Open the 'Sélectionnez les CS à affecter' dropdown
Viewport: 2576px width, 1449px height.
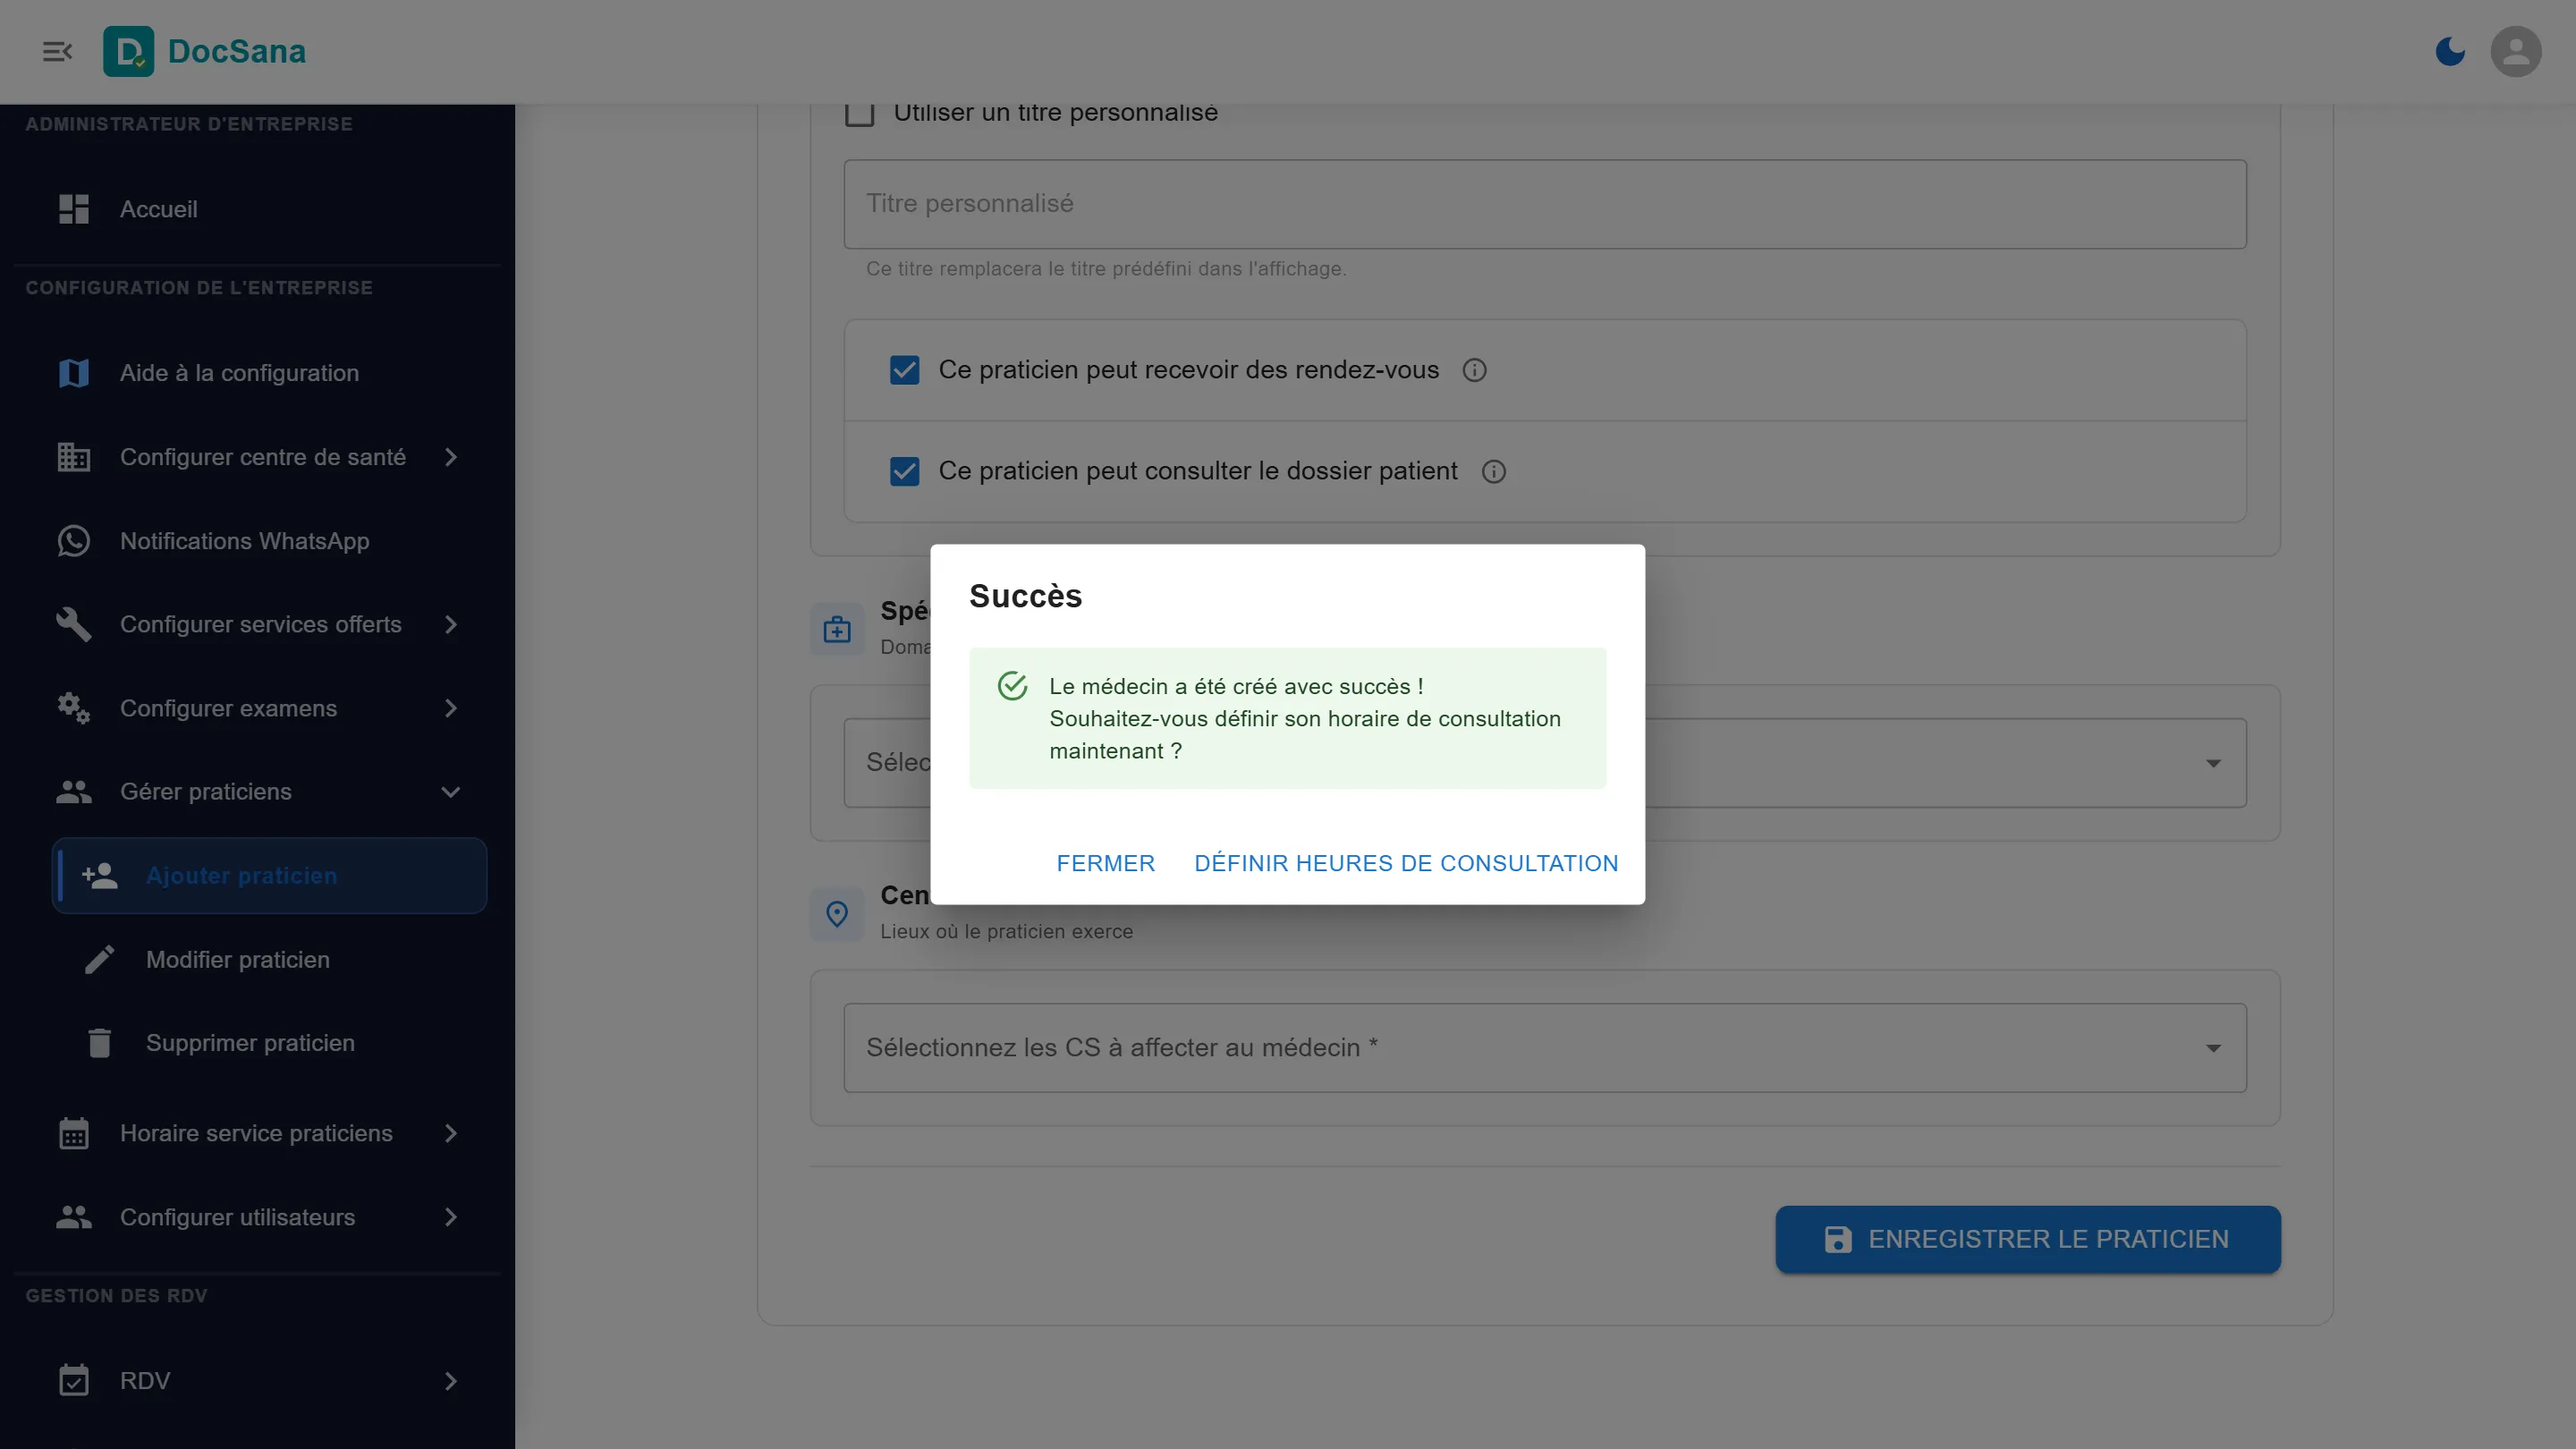1544,1047
